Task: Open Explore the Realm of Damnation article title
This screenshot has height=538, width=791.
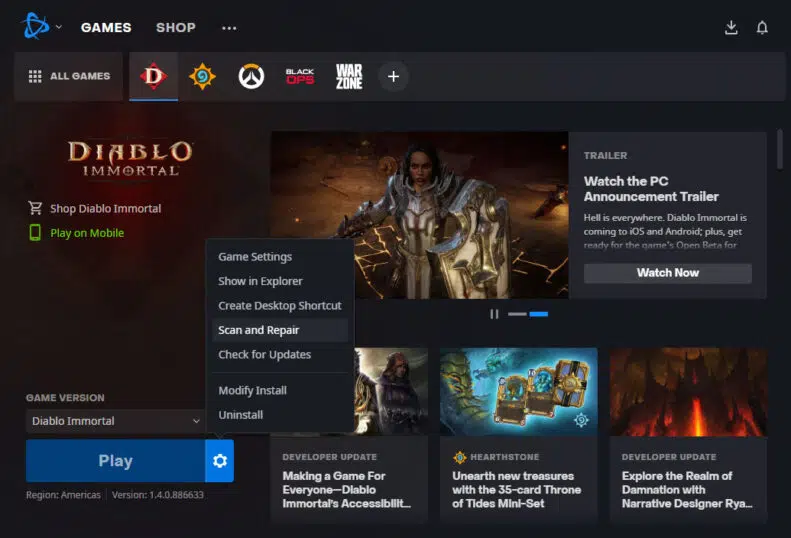Action: (687, 490)
